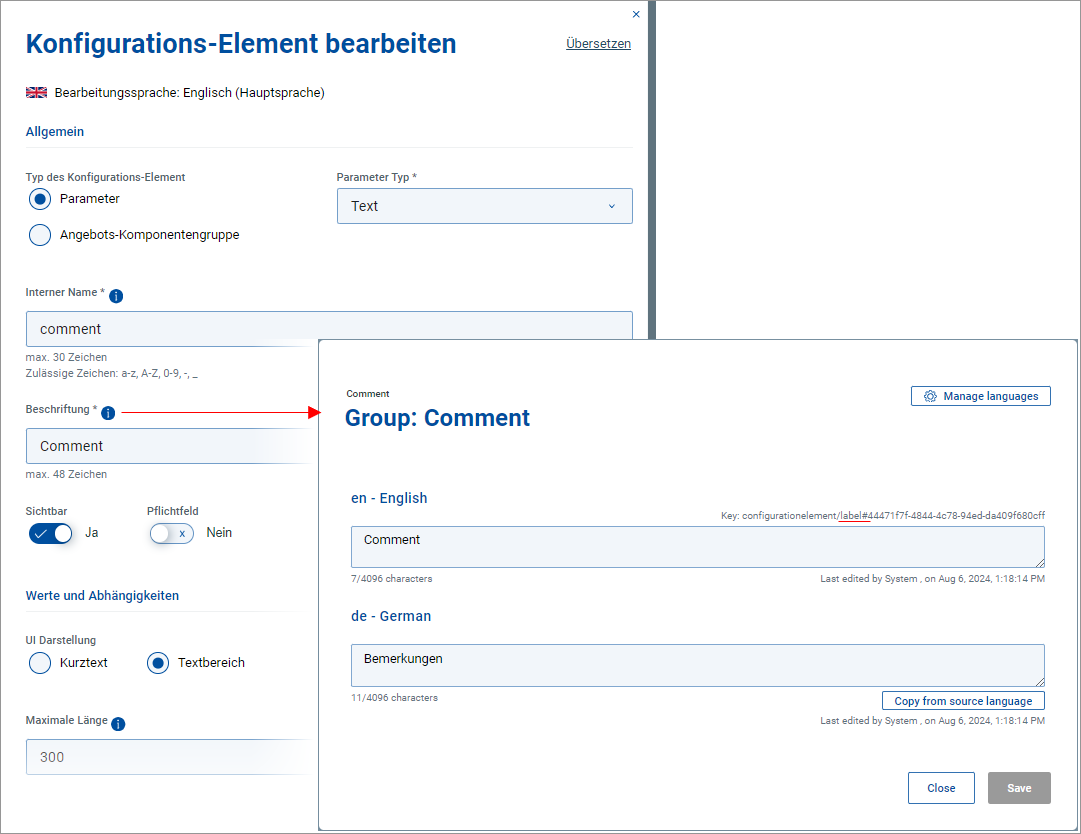
Task: Open the Parameter Typ dropdown
Action: [485, 206]
